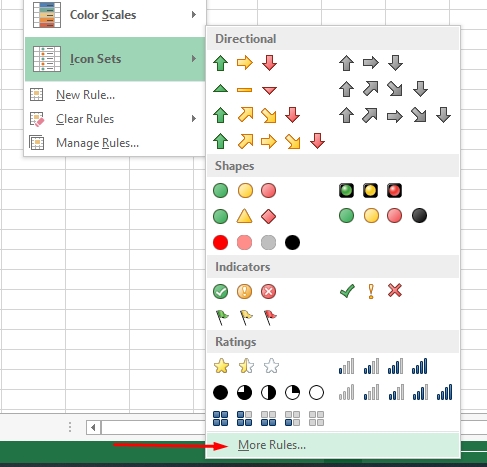Select the 4 Ratings bar icon set
The height and width of the screenshot is (467, 487).
(383, 366)
